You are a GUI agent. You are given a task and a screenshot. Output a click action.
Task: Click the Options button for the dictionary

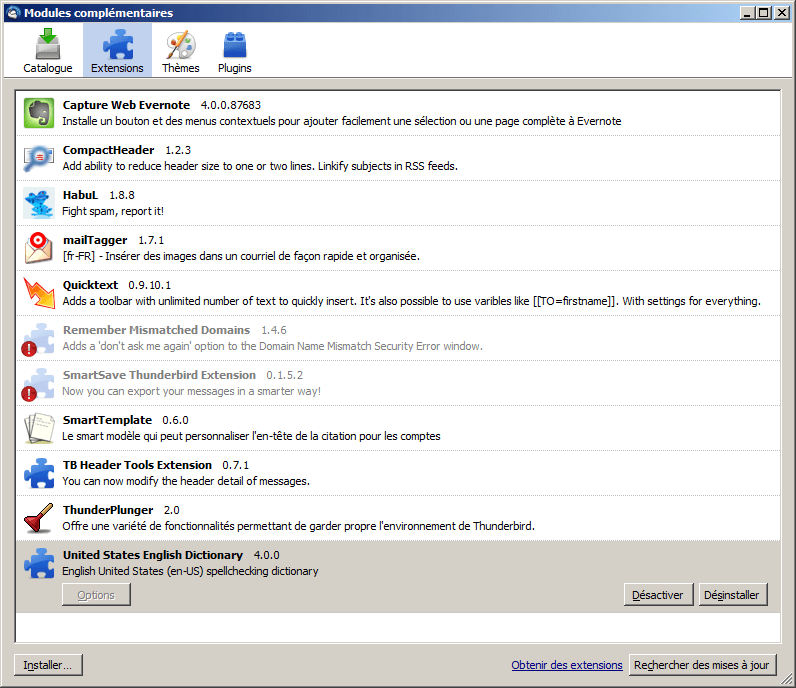96,595
